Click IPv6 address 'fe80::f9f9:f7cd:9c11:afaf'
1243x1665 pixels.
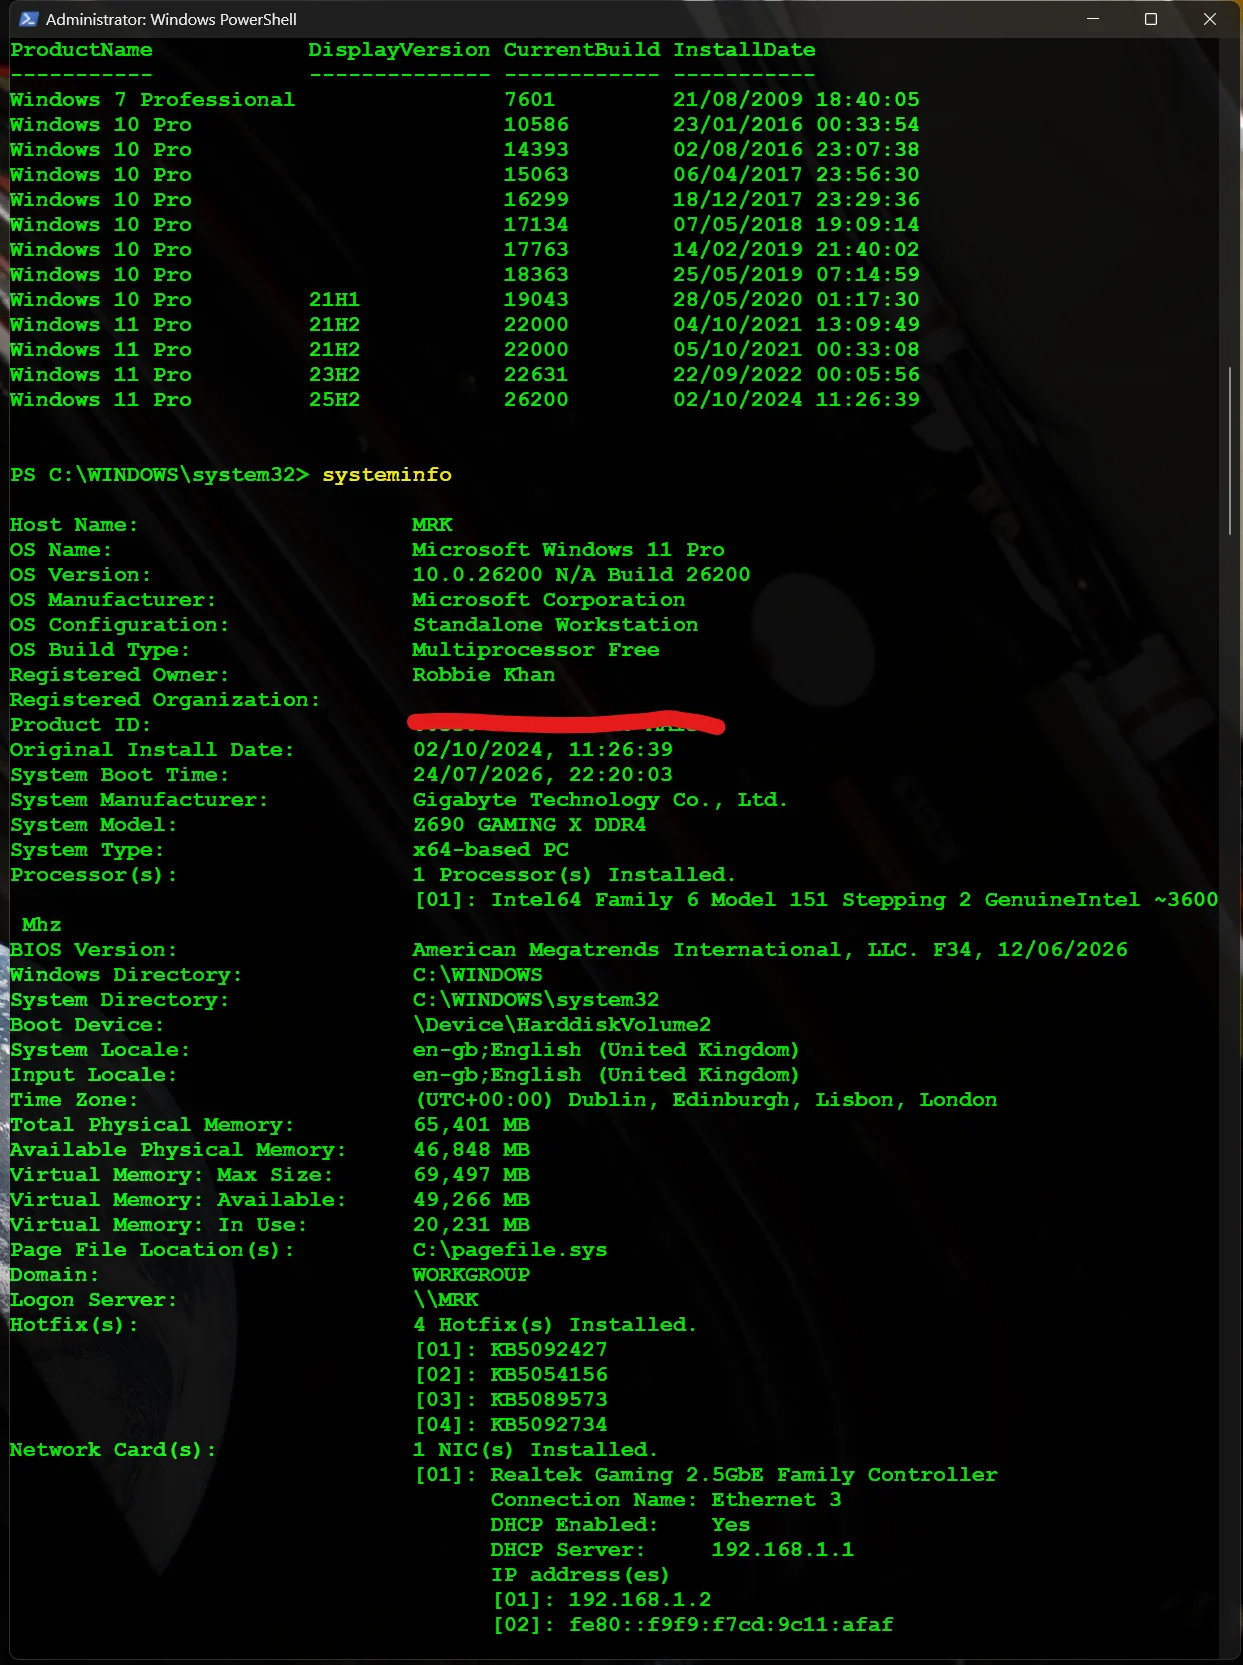point(731,1625)
